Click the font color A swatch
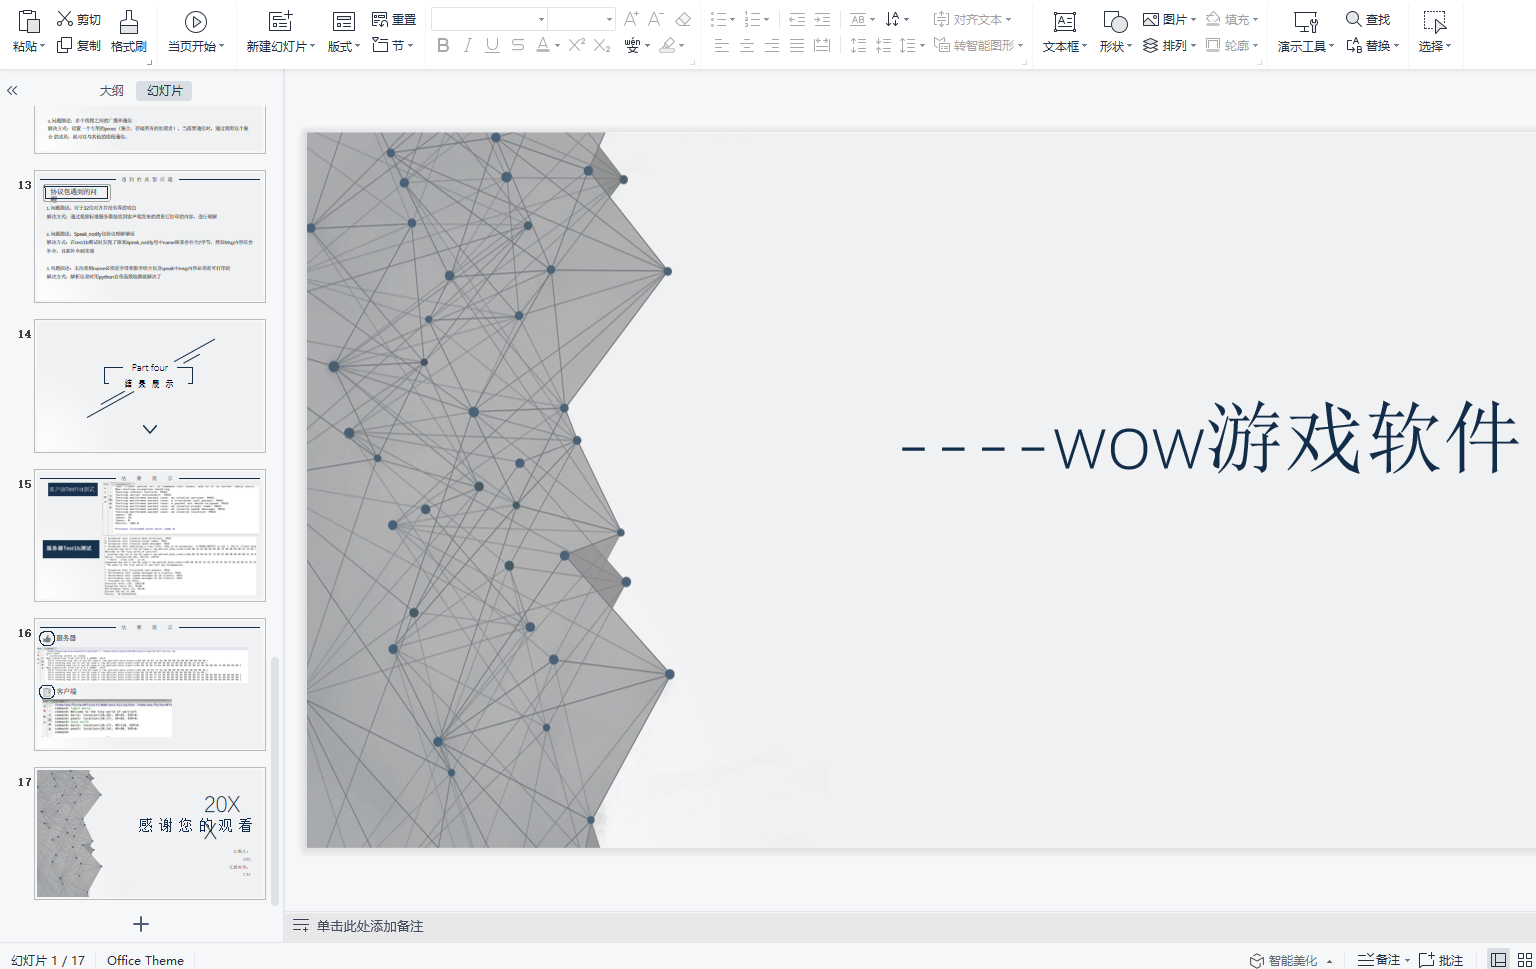 click(x=542, y=45)
